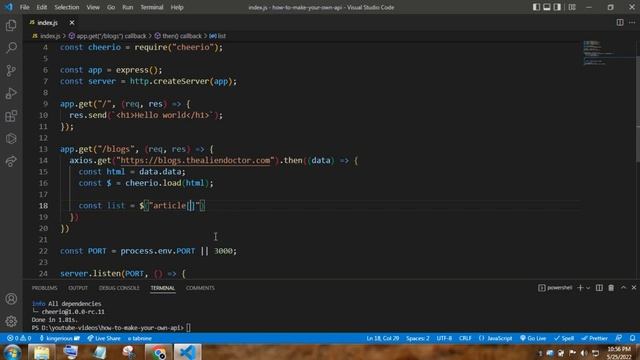Image resolution: width=640 pixels, height=360 pixels.
Task: Split the editor to the right
Action: coord(620,22)
